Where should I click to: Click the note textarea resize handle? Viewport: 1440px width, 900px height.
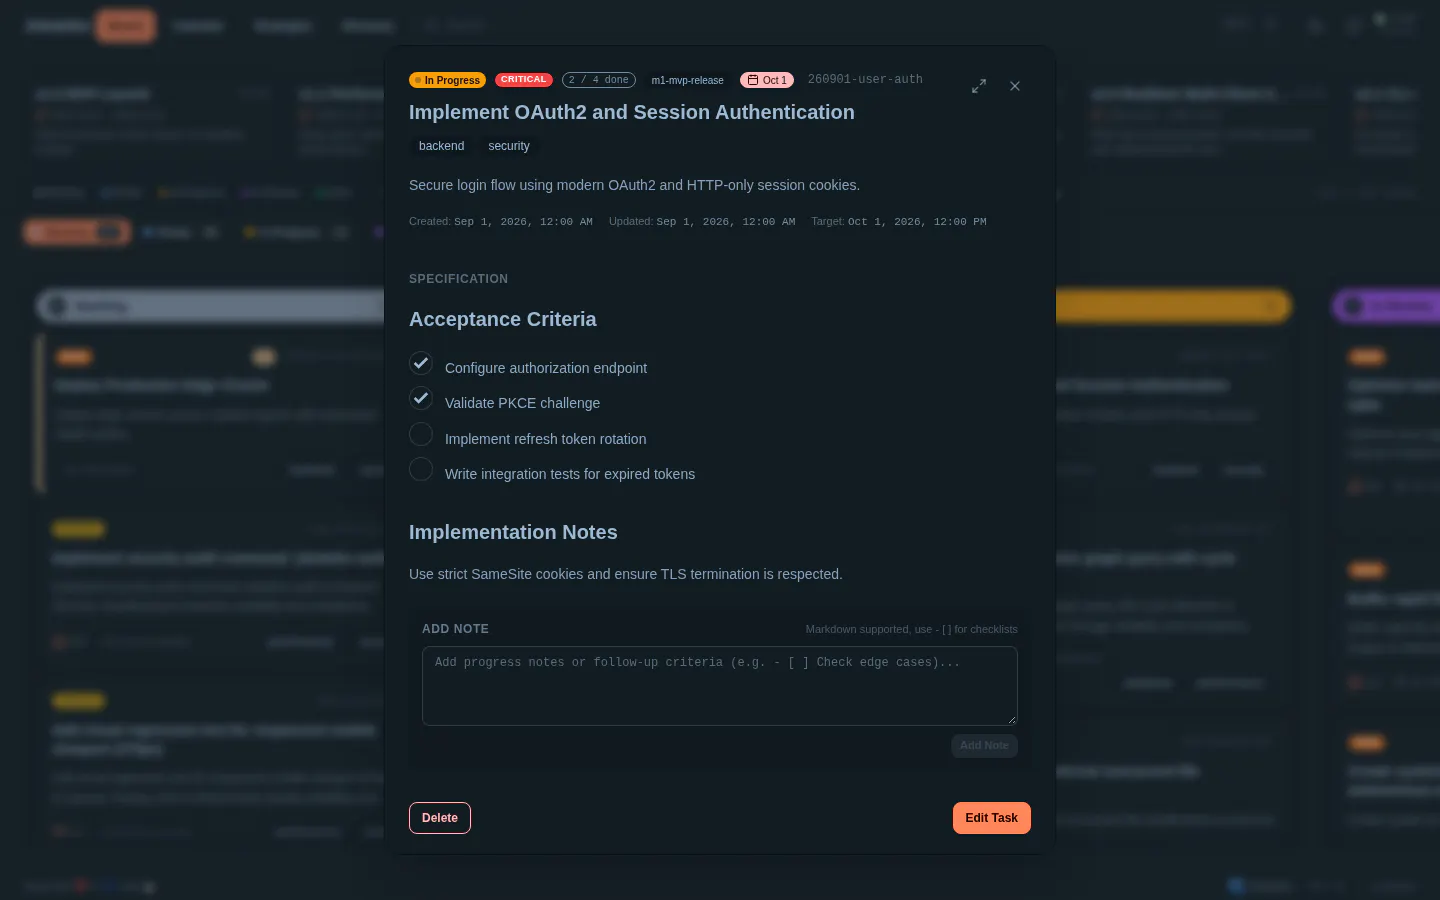1011,719
